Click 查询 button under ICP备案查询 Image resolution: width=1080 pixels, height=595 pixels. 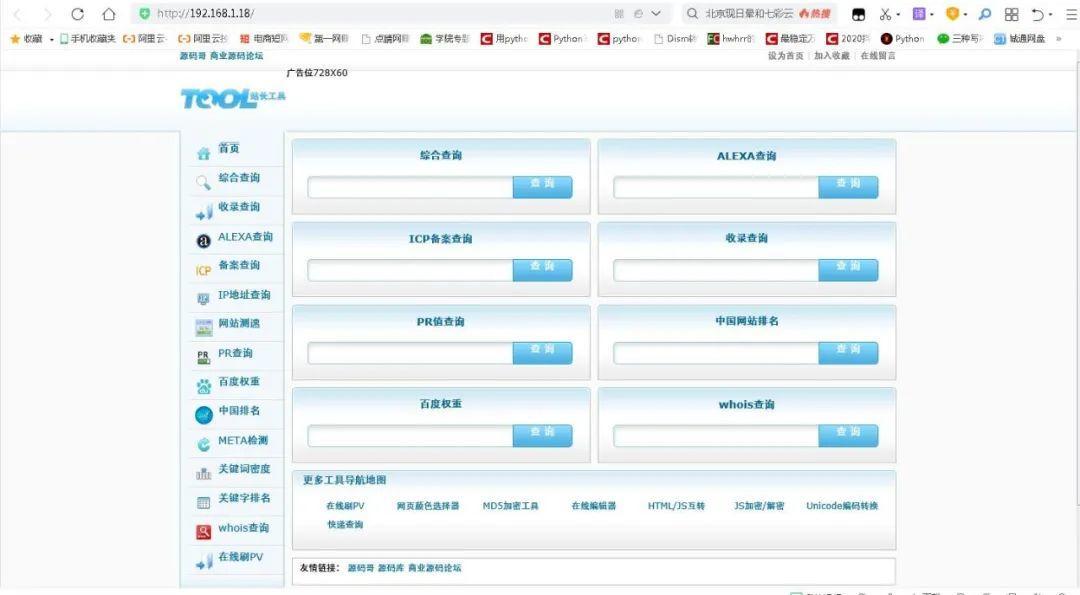542,269
